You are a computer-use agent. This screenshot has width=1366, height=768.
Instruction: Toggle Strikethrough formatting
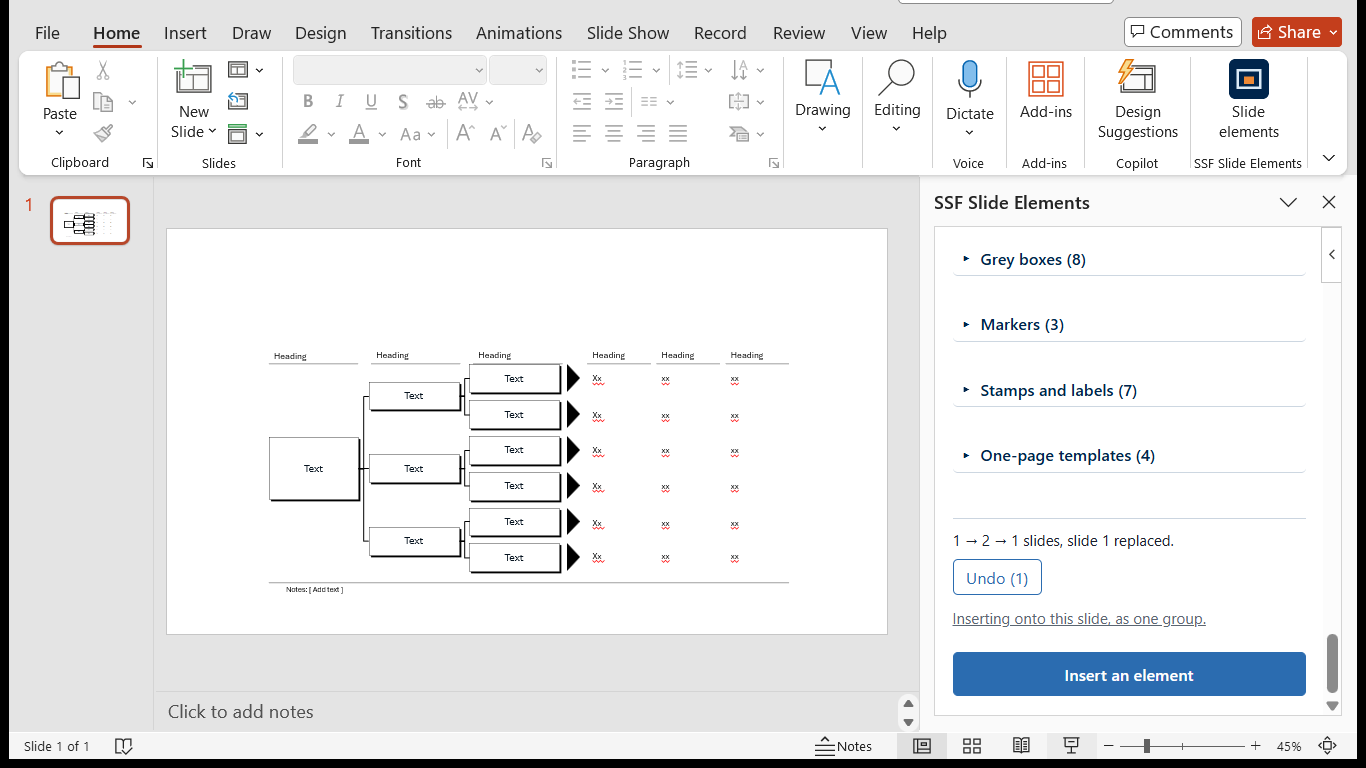point(436,102)
